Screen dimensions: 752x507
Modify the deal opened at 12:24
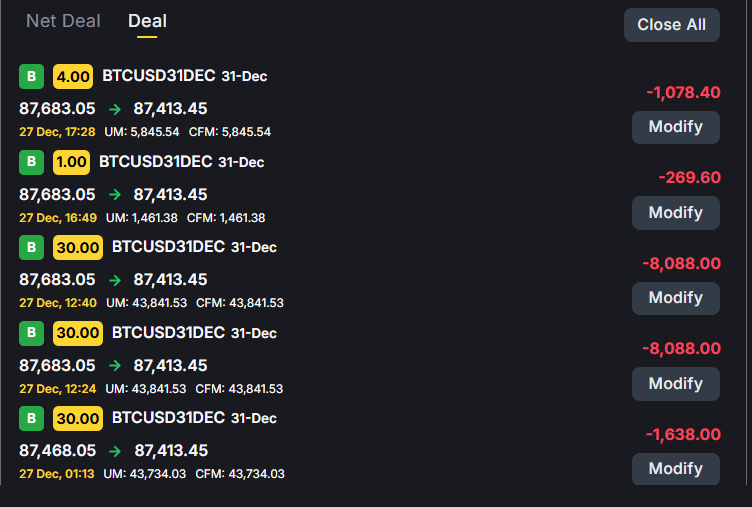[675, 384]
